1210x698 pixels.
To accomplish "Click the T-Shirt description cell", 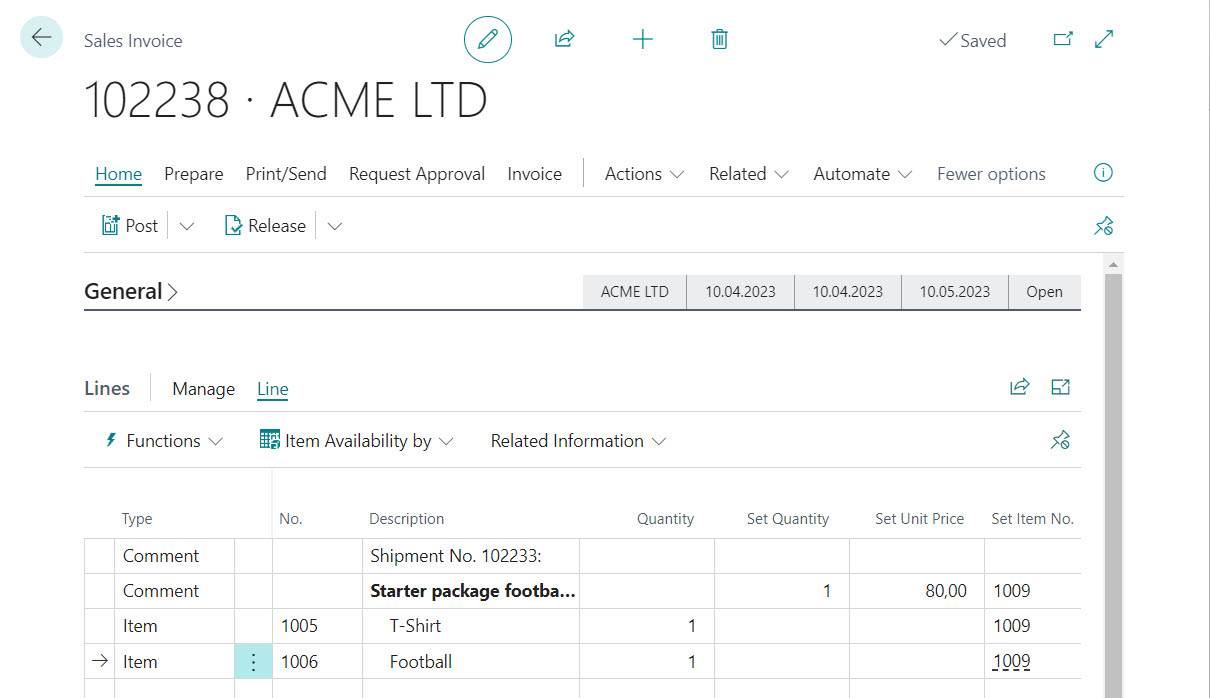I will pos(471,626).
